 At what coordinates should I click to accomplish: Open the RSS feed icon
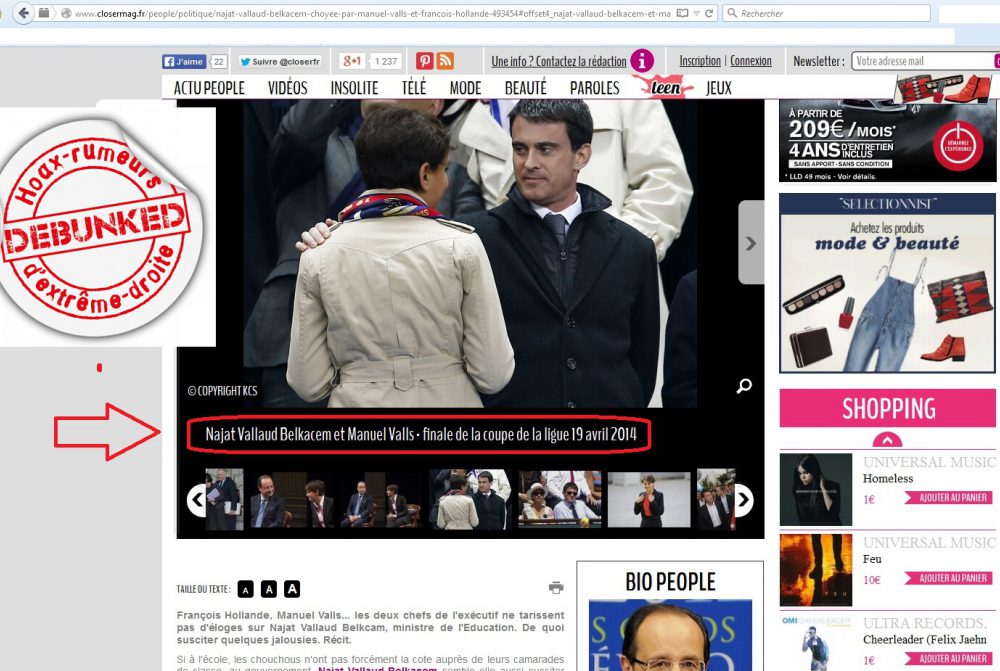tap(445, 61)
